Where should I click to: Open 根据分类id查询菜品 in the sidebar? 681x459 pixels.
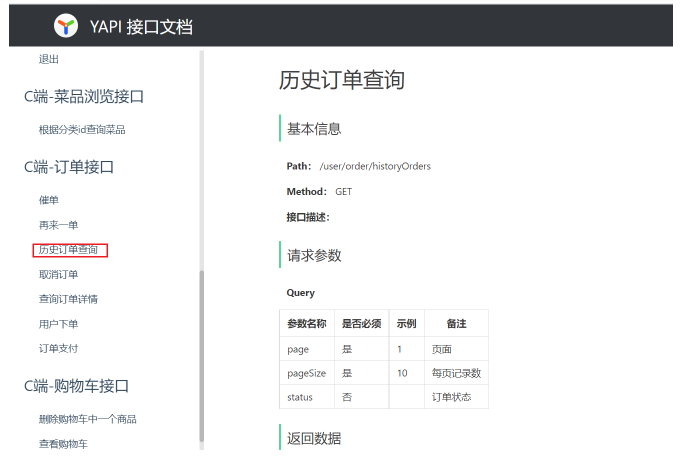pyautogui.click(x=82, y=129)
